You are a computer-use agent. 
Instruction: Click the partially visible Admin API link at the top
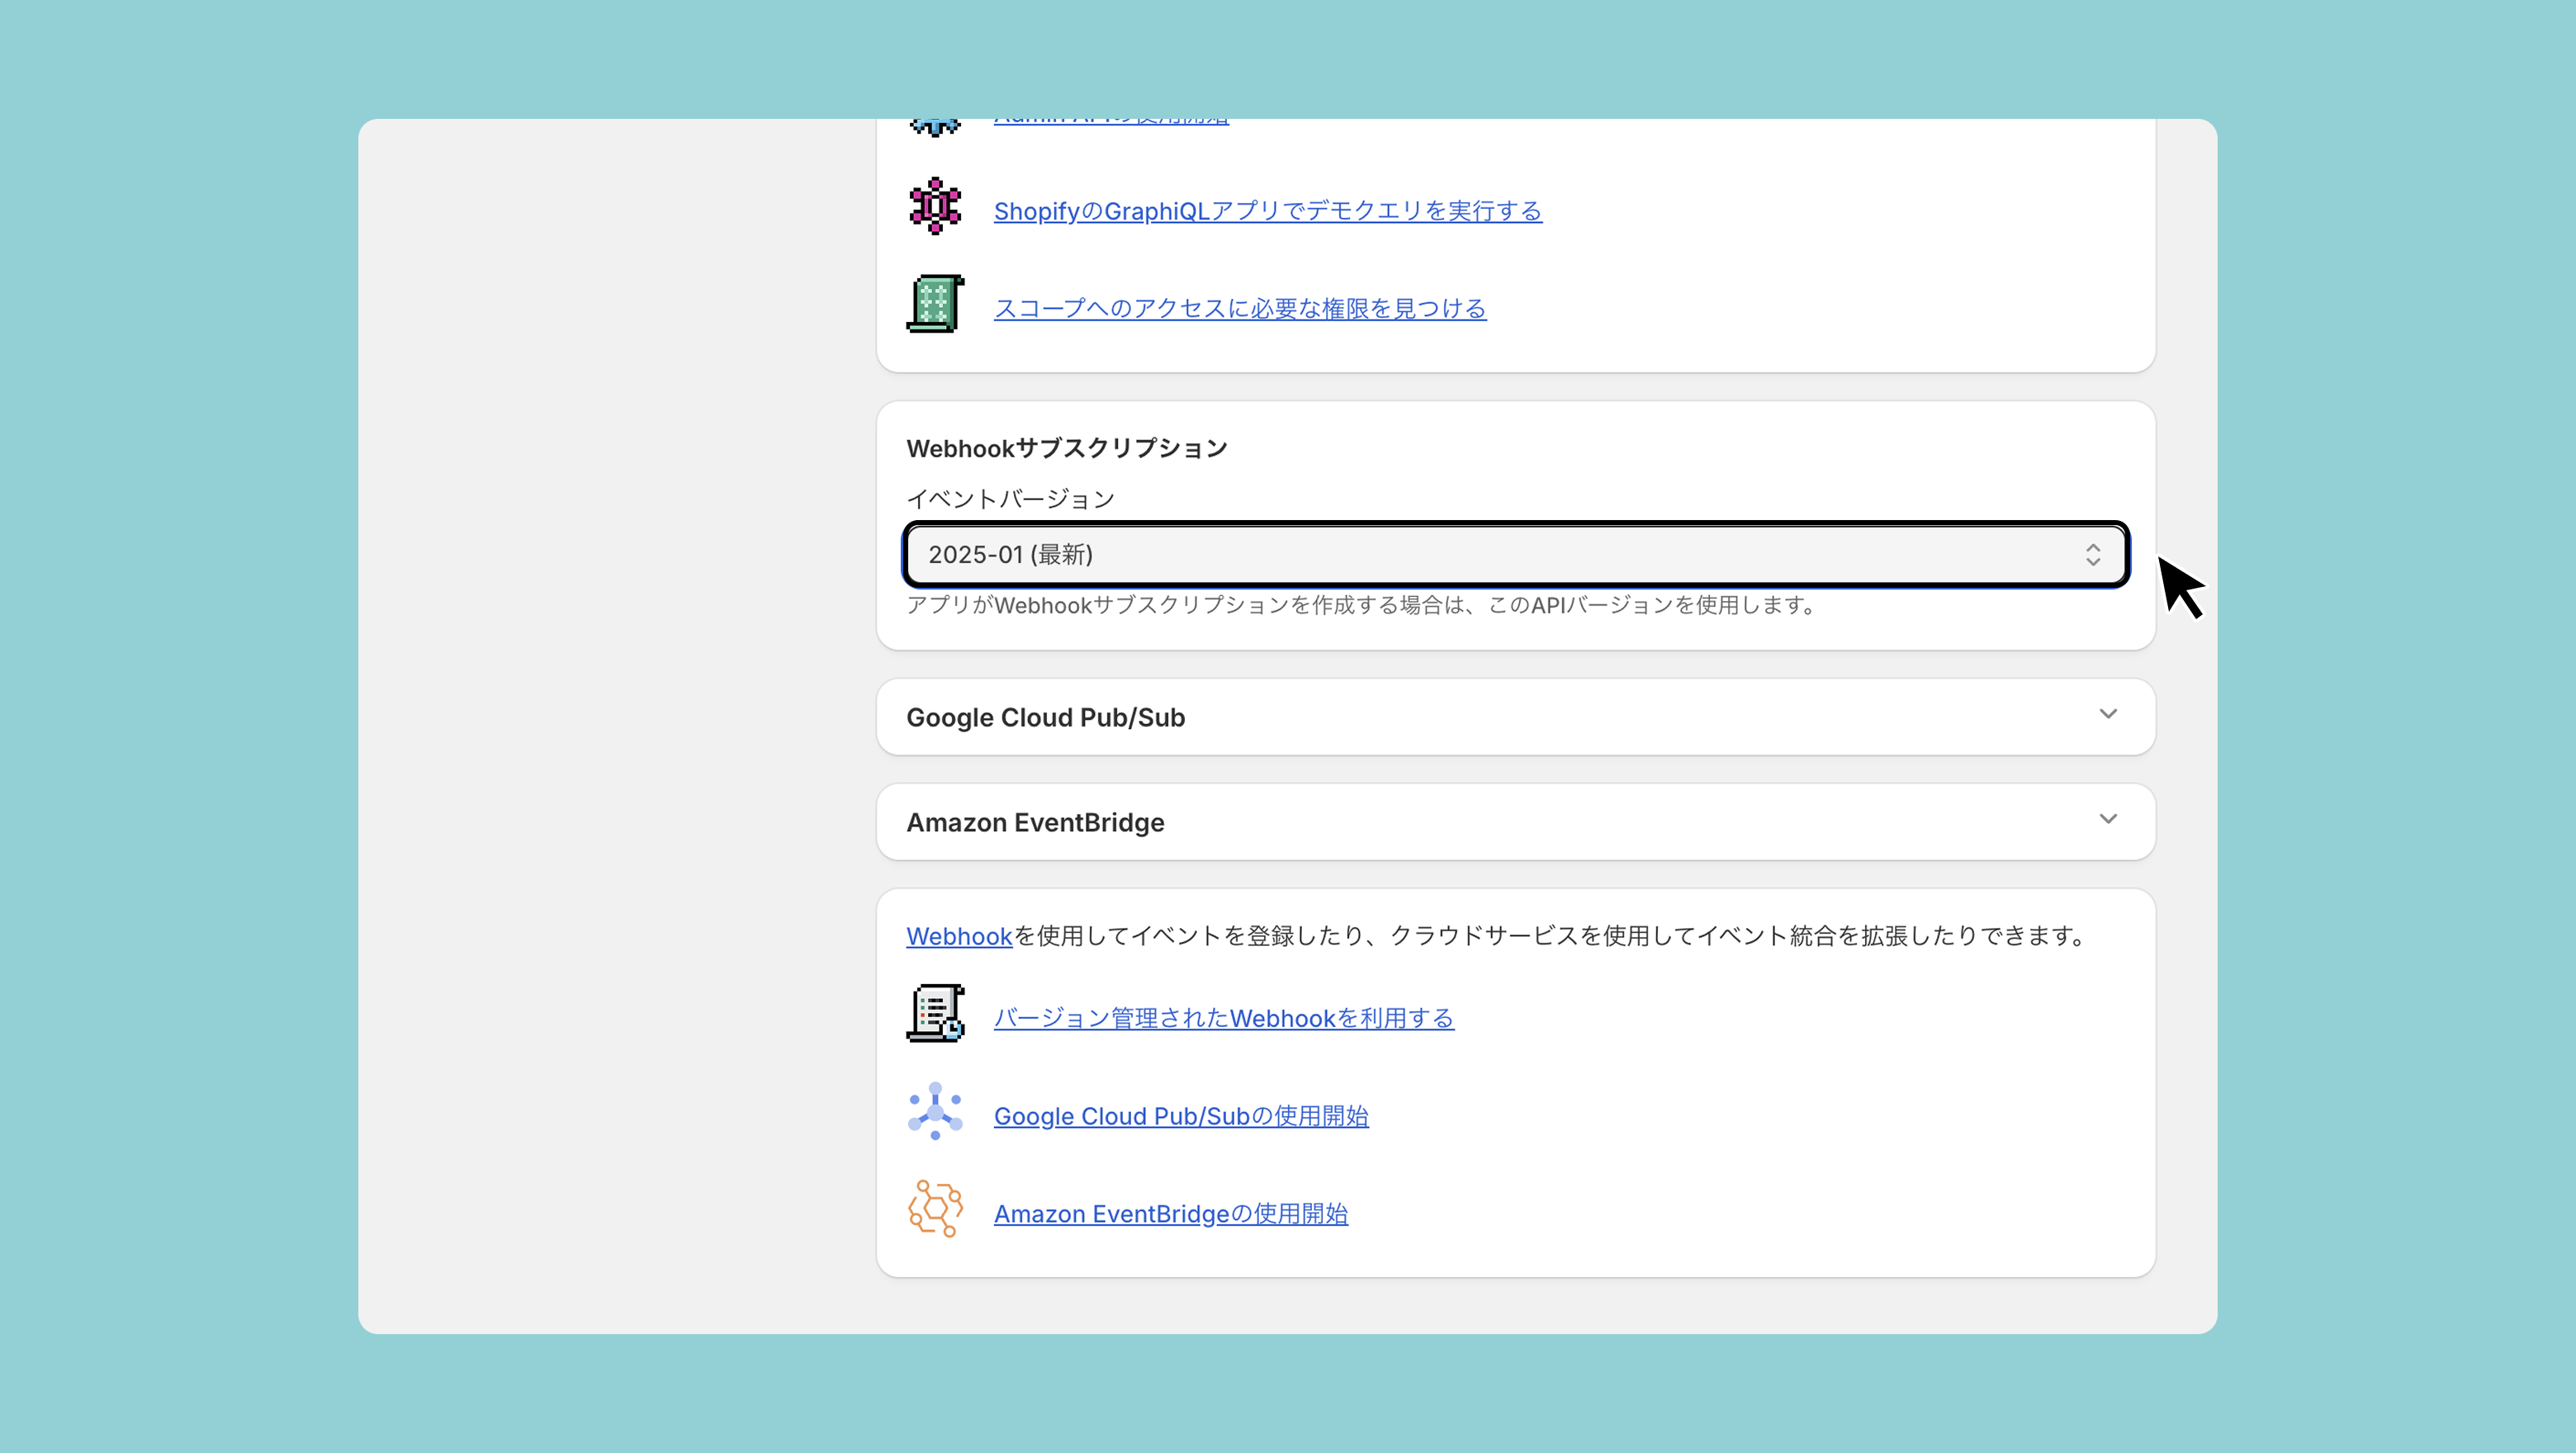[x=1110, y=123]
